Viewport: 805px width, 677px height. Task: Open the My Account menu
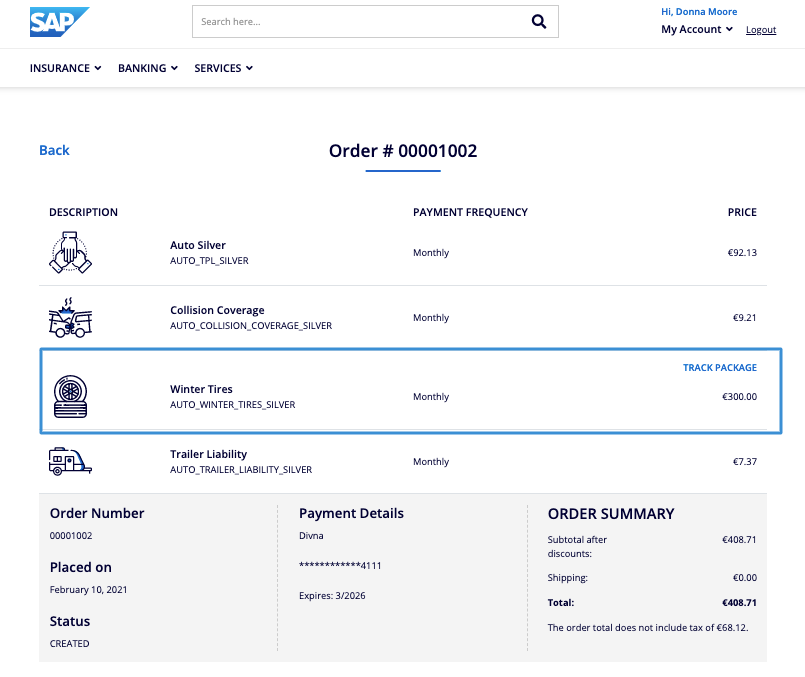click(x=697, y=29)
